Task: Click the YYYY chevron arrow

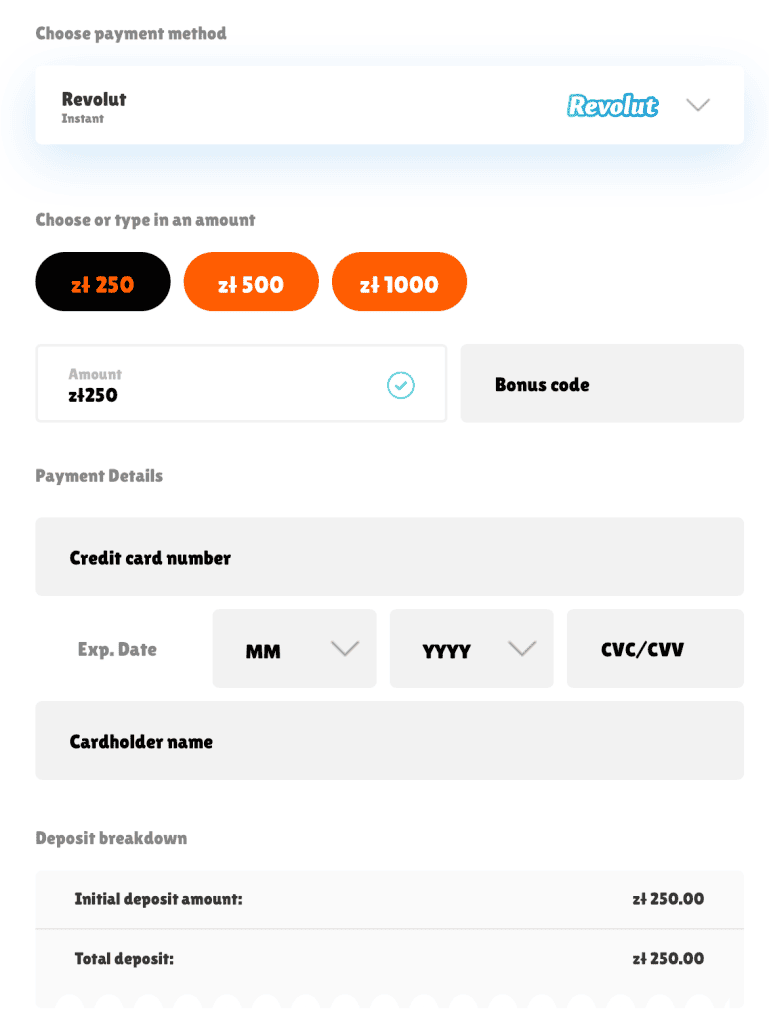Action: click(522, 648)
